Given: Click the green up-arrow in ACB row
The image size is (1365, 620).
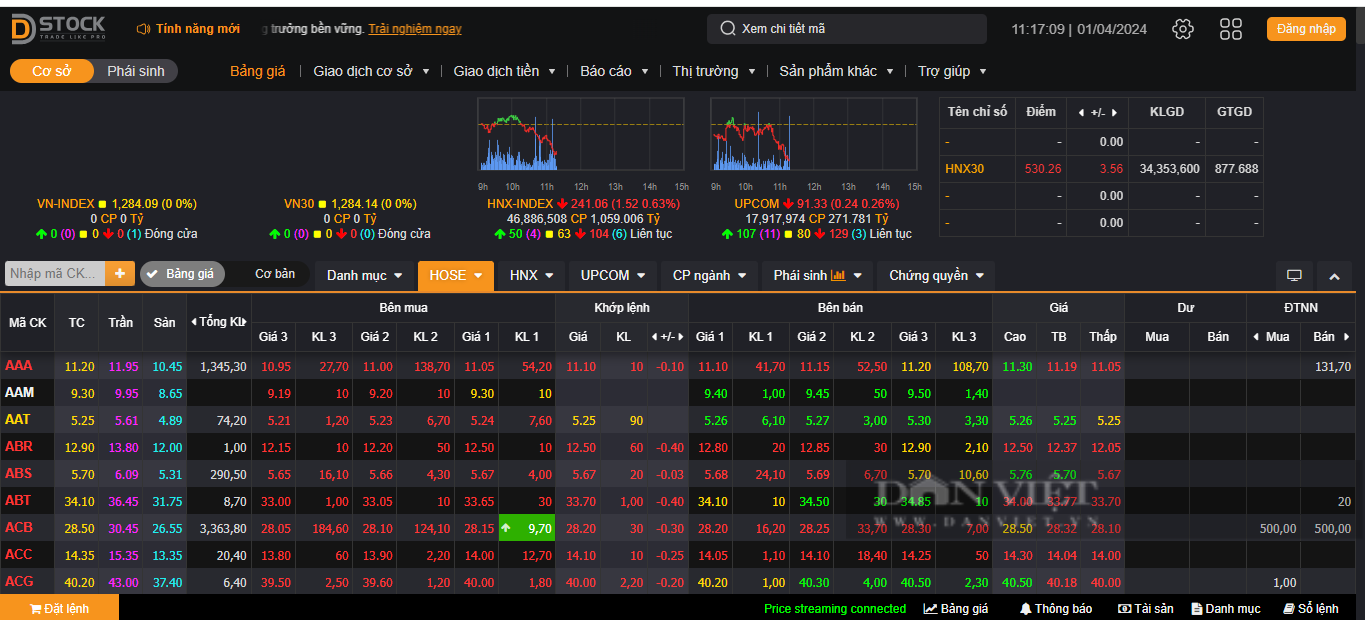Looking at the screenshot, I should (507, 528).
